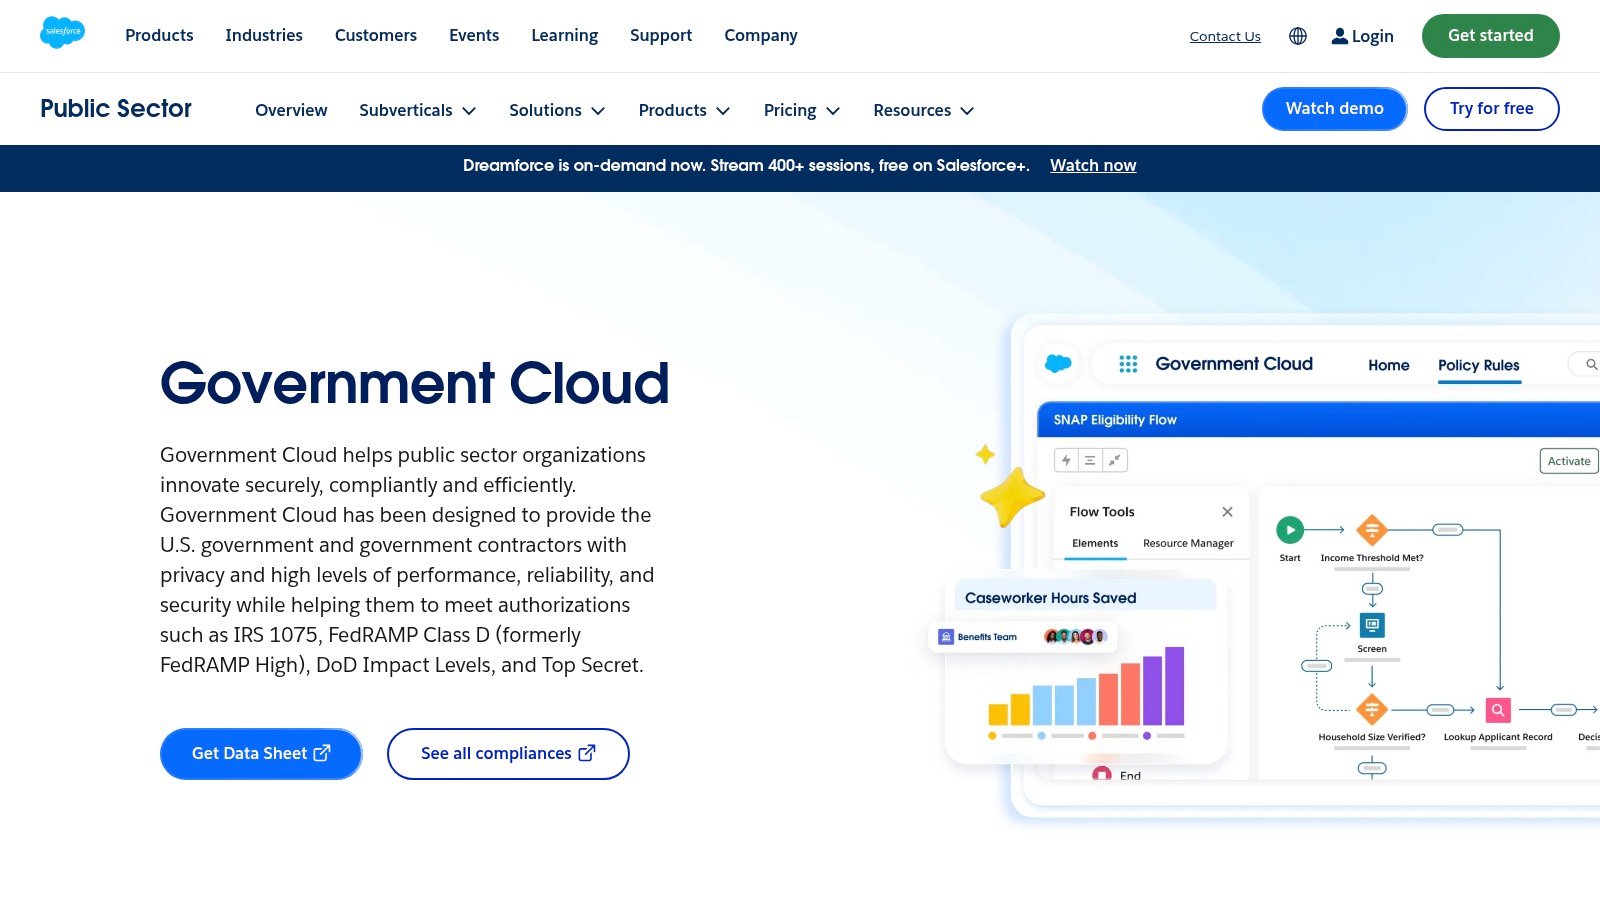Screen dimensions: 1600x900
Task: Switch to the Policy Rules tab
Action: coord(1479,365)
